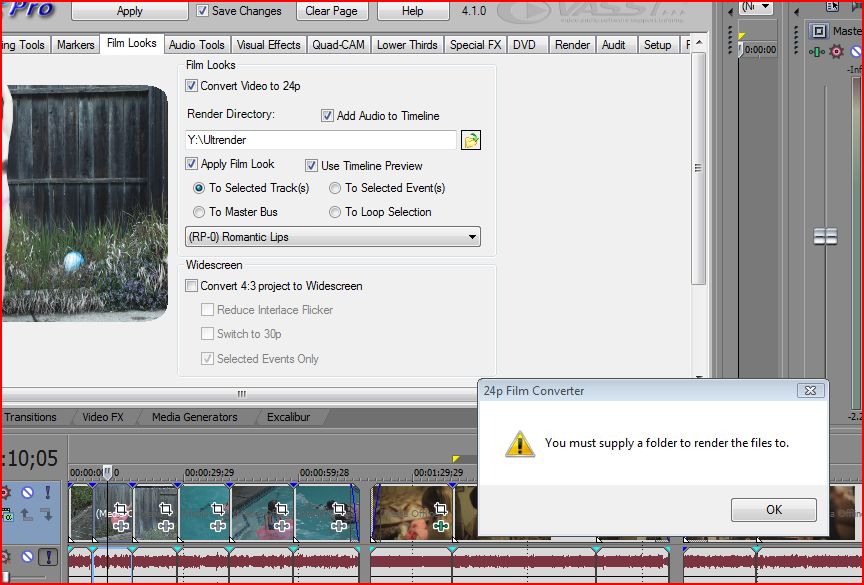Viewport: 864px width, 585px height.
Task: Select the To Master Bus radio button
Action: (199, 212)
